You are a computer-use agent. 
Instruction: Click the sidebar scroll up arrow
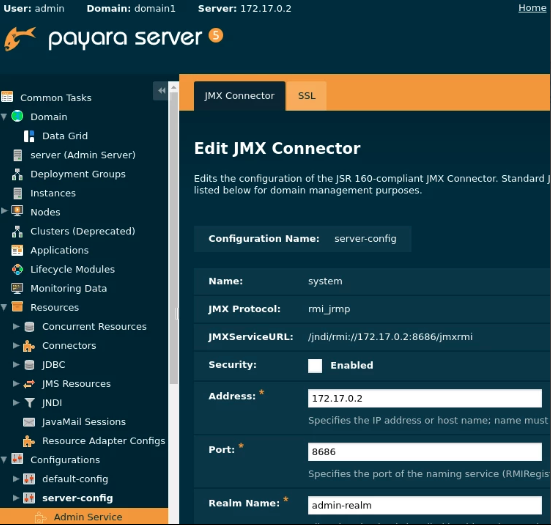click(174, 87)
